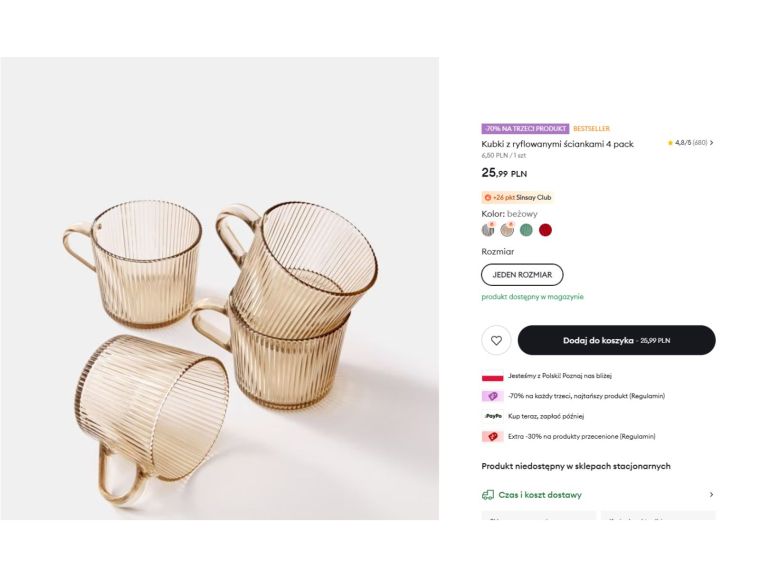Click the product image of glass mugs
This screenshot has height=570, width=760.
[x=219, y=288]
